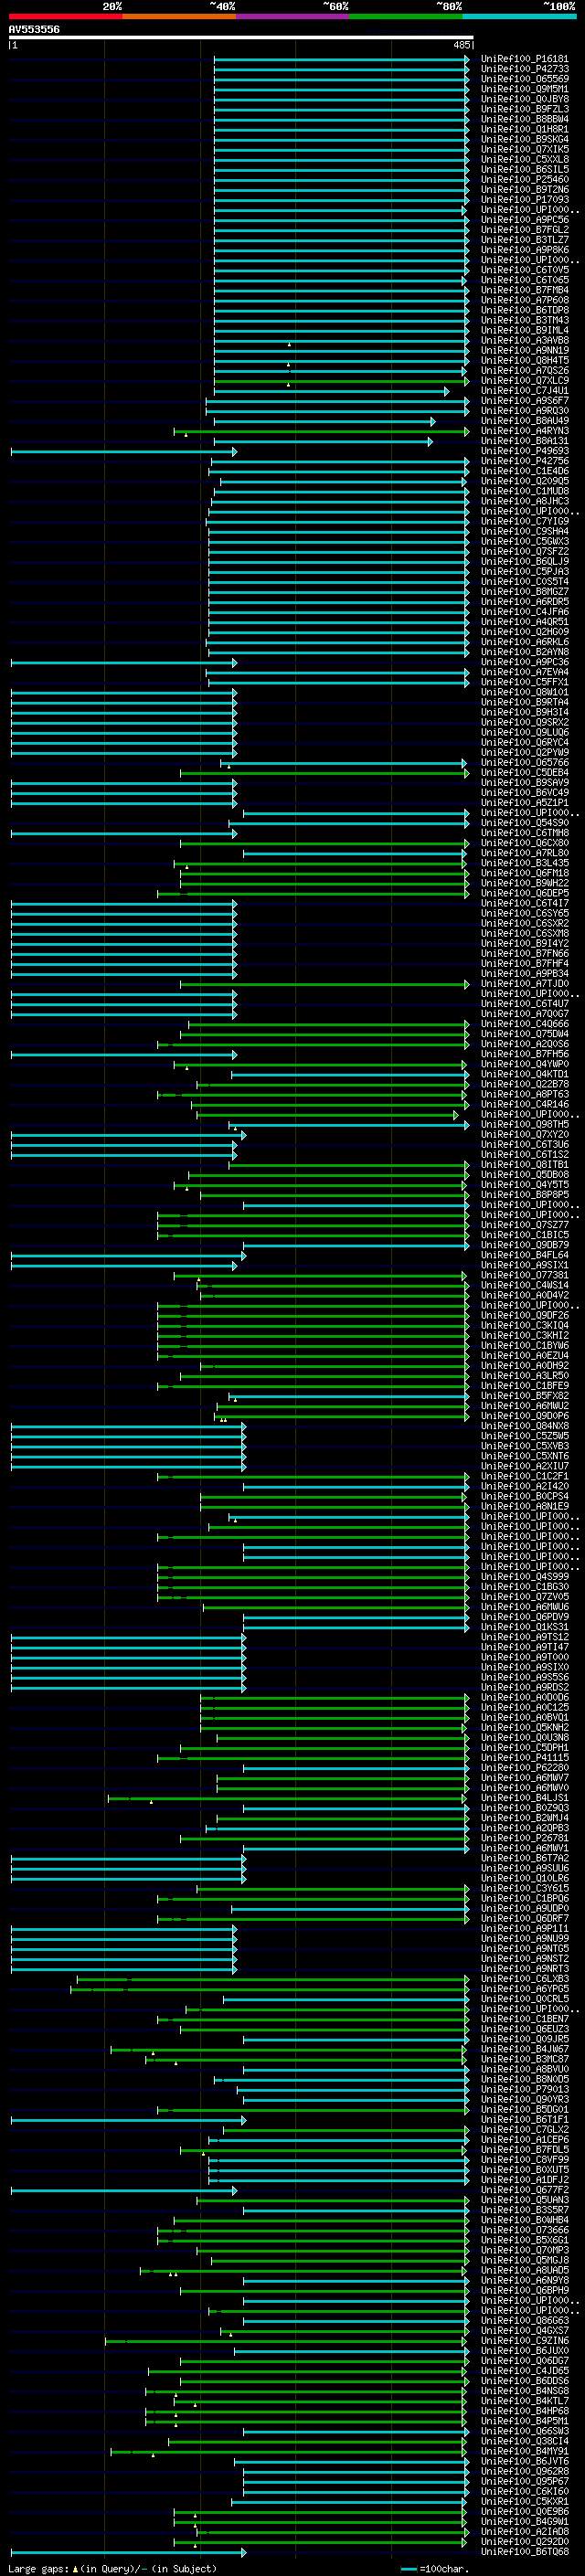Select hit label UniRef100_P42756

524,461
